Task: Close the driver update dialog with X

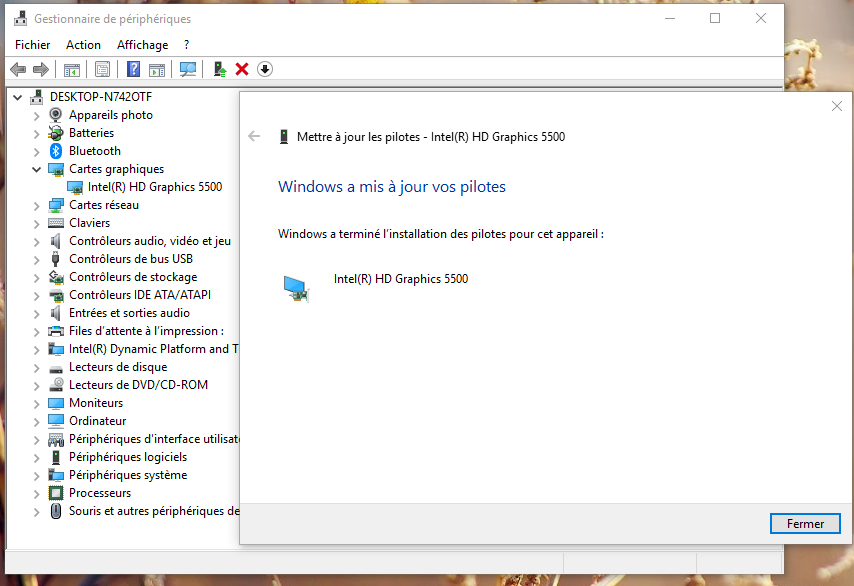Action: click(837, 106)
